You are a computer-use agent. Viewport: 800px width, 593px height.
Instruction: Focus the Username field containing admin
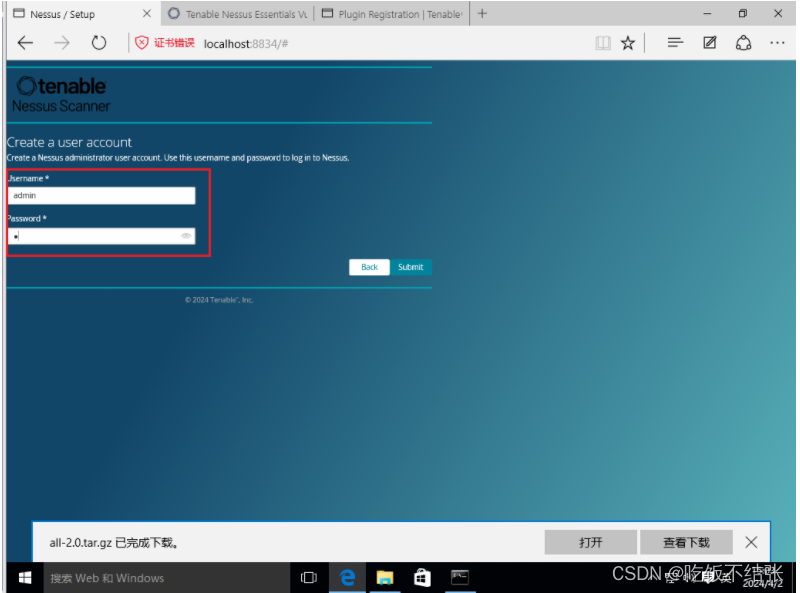coord(101,195)
